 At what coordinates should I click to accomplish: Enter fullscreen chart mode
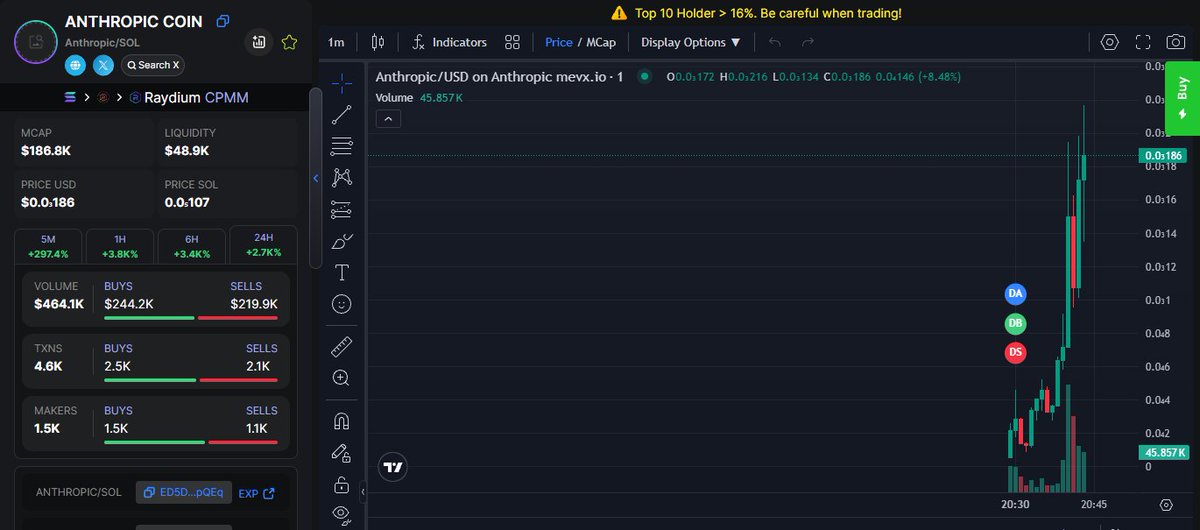[1143, 42]
